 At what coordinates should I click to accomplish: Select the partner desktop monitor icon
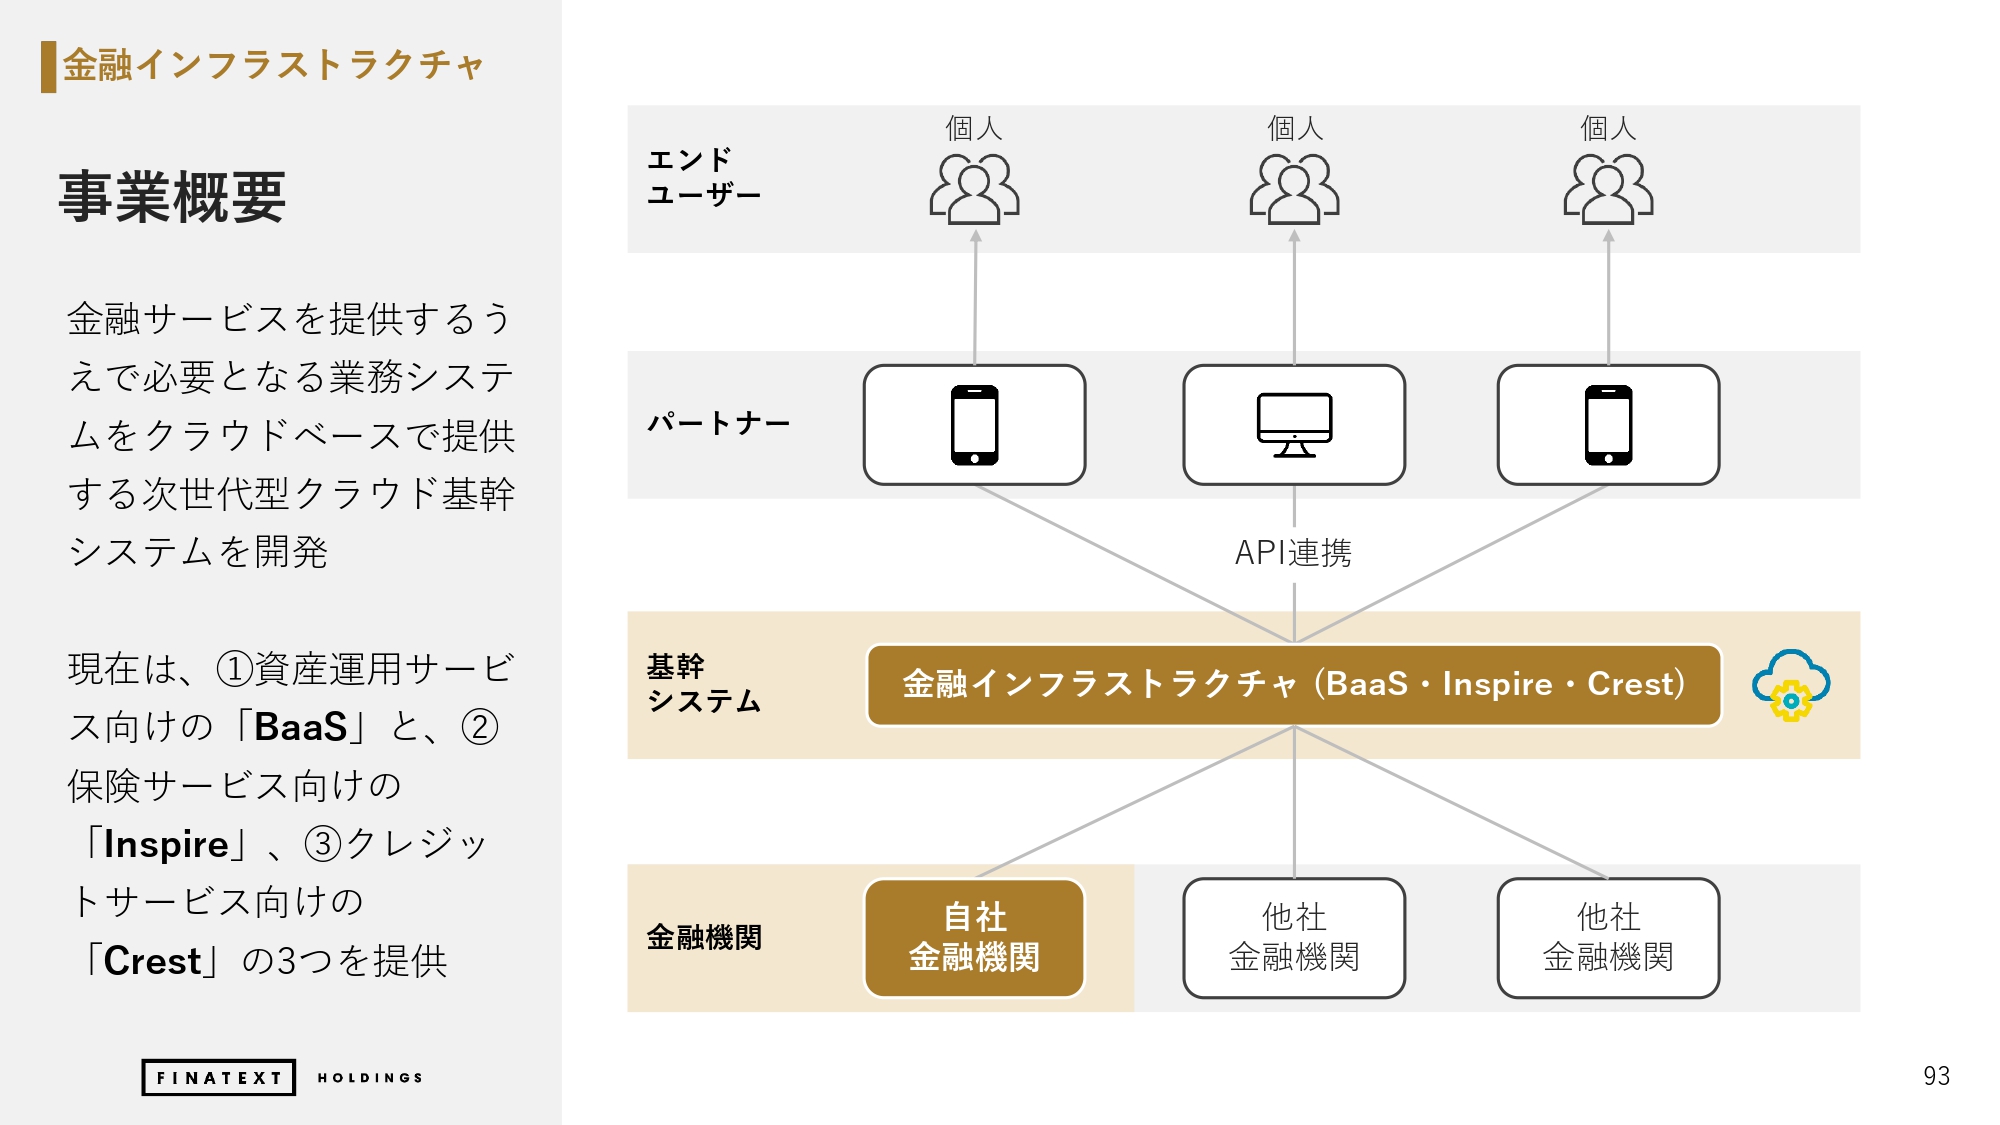(1294, 425)
